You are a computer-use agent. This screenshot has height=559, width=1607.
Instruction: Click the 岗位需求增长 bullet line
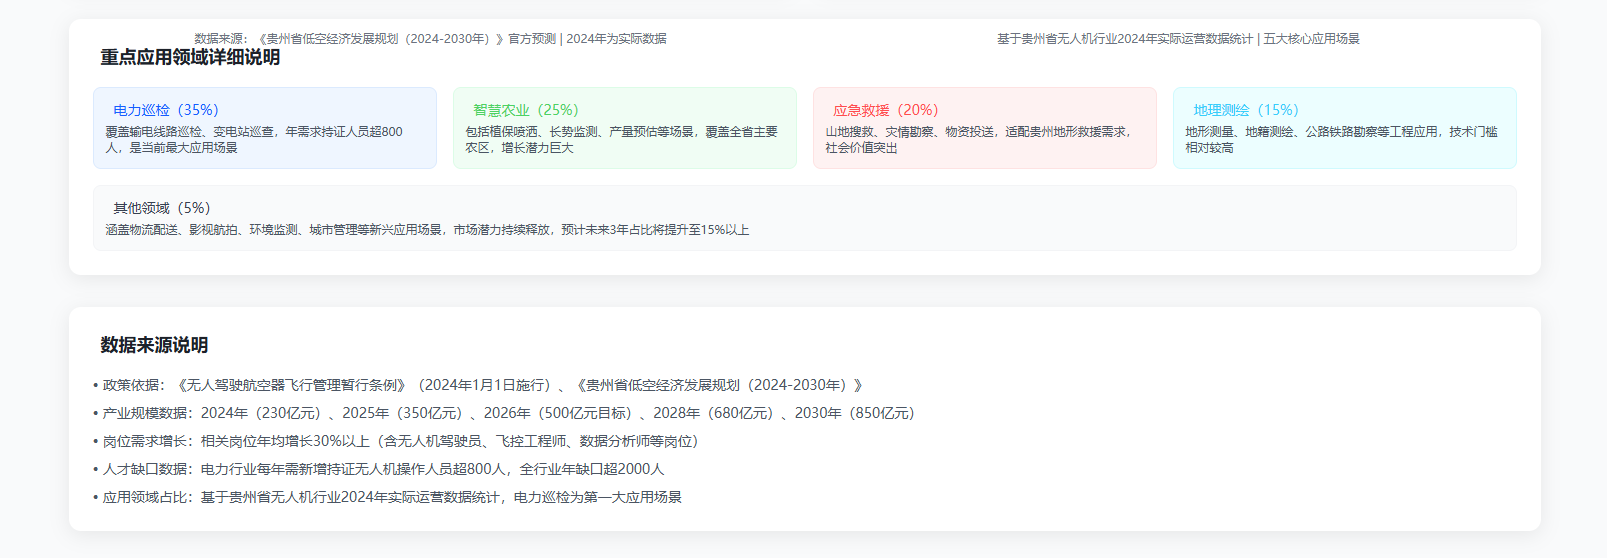click(x=400, y=441)
